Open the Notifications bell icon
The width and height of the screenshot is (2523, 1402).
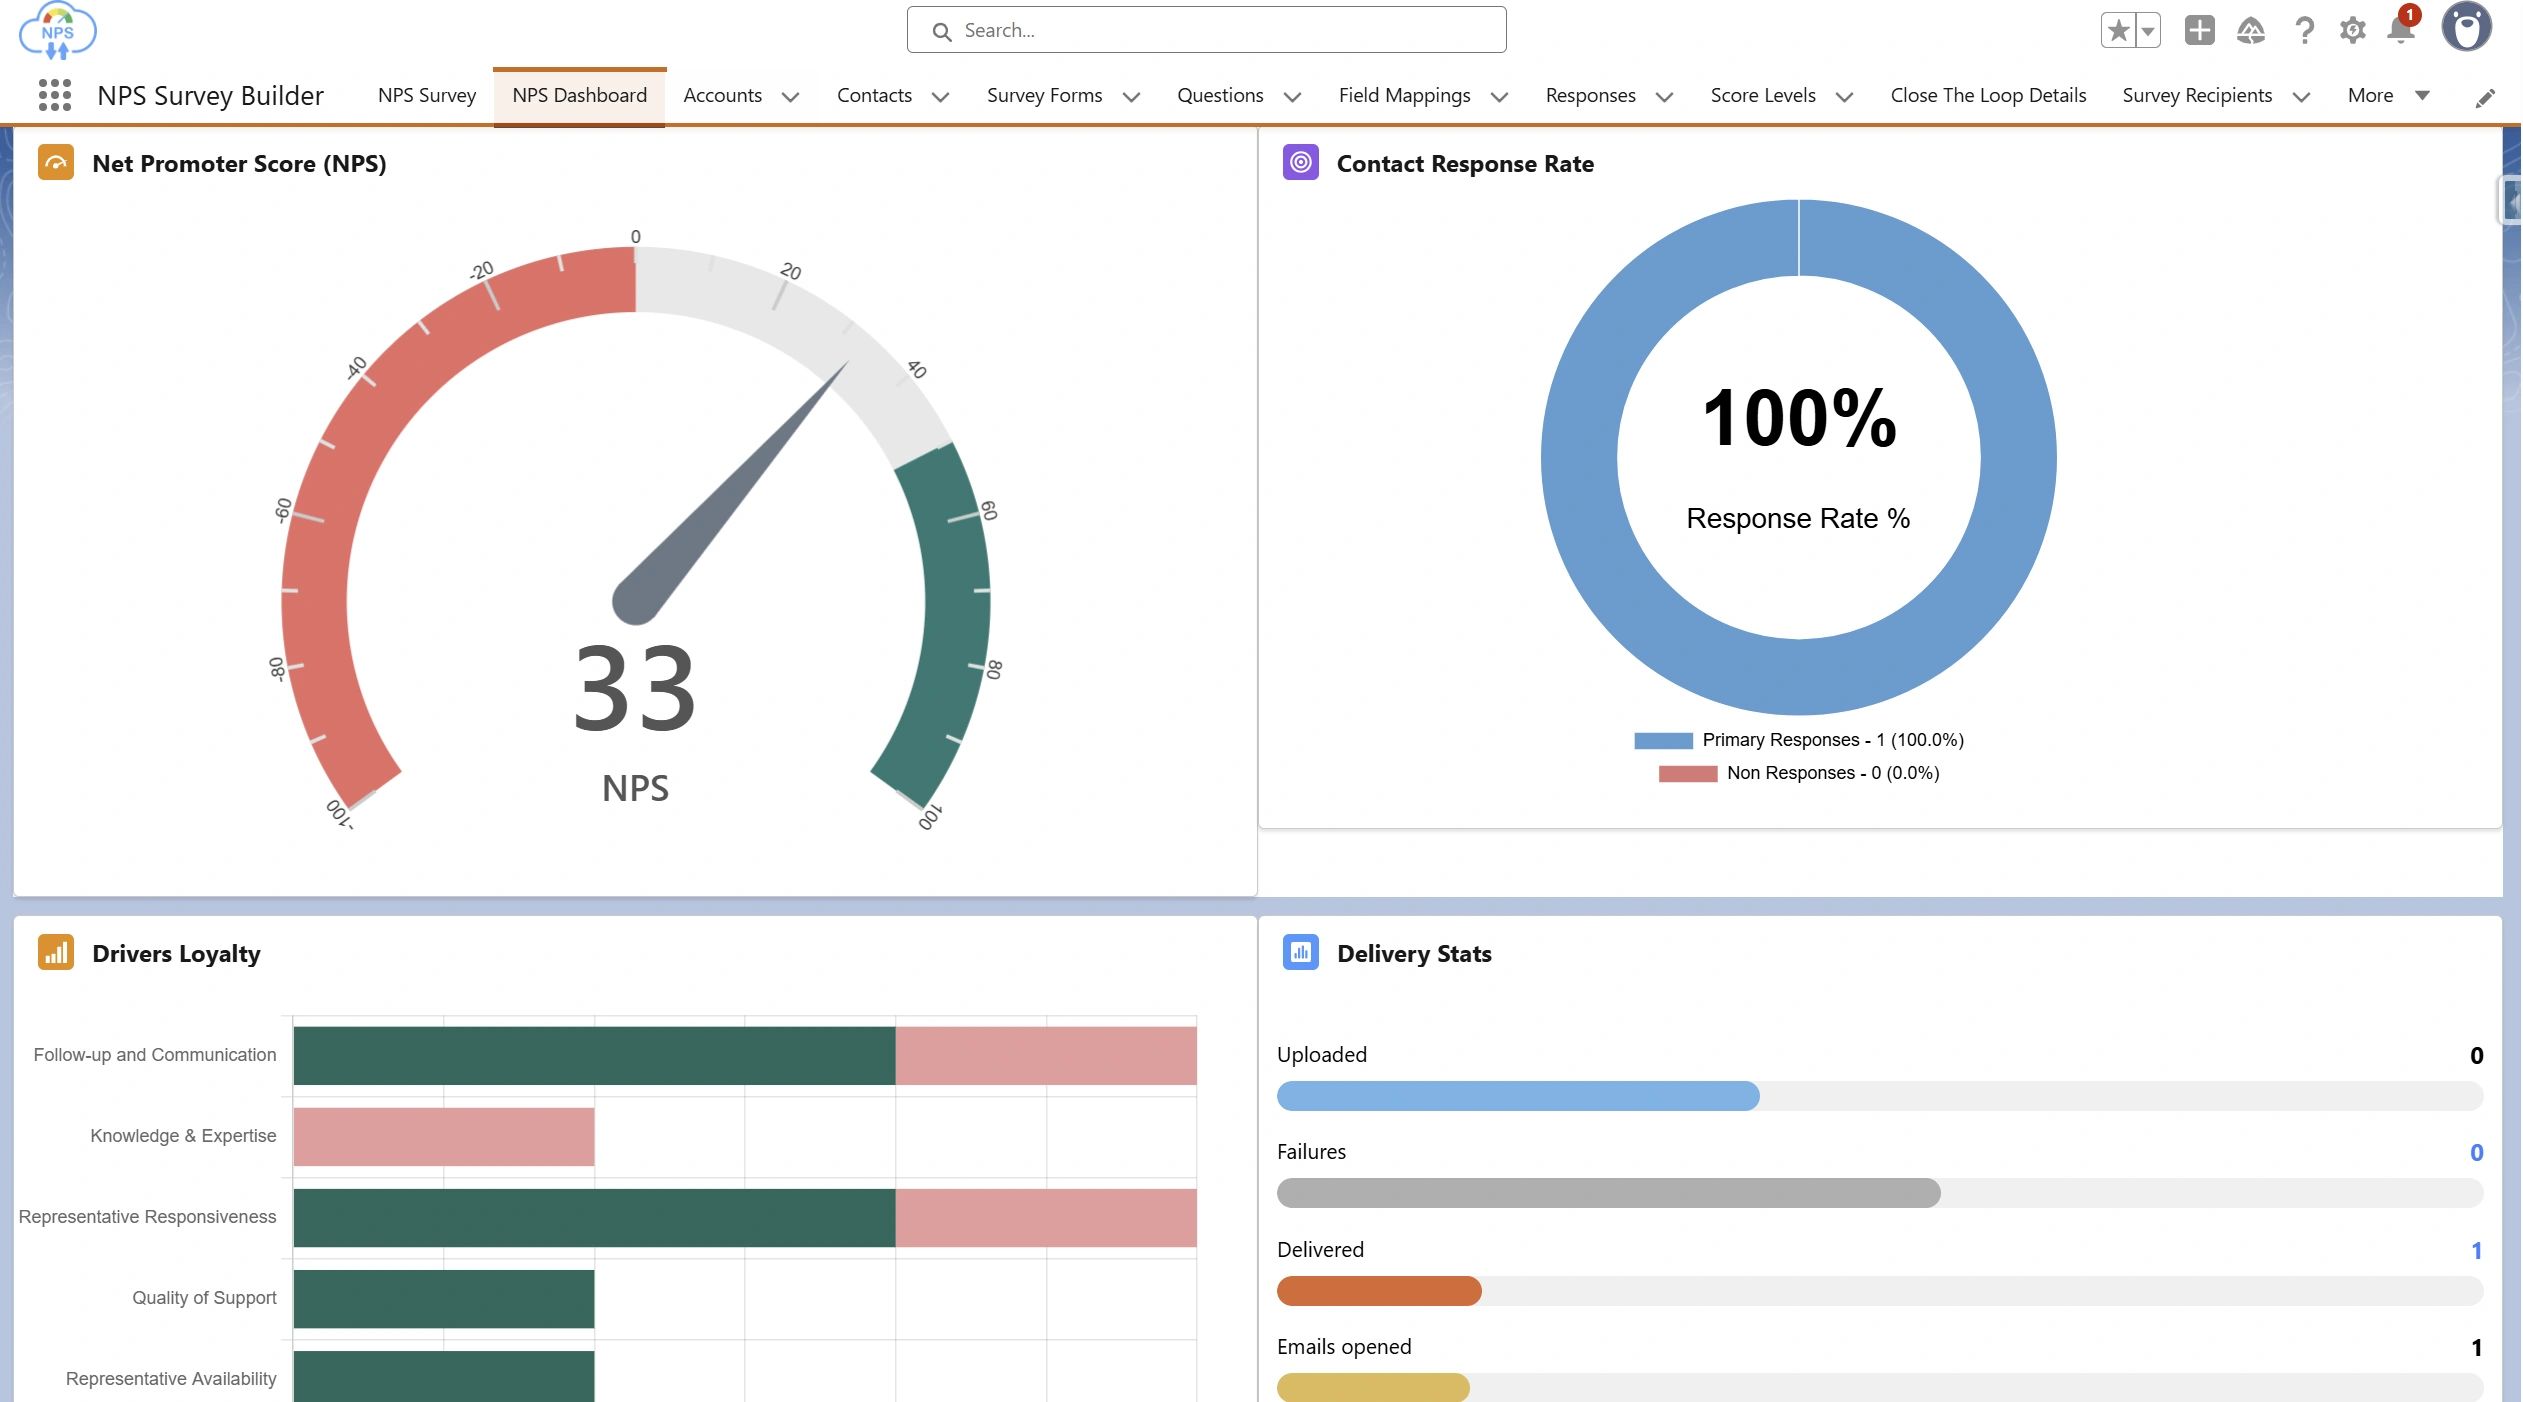2401,29
